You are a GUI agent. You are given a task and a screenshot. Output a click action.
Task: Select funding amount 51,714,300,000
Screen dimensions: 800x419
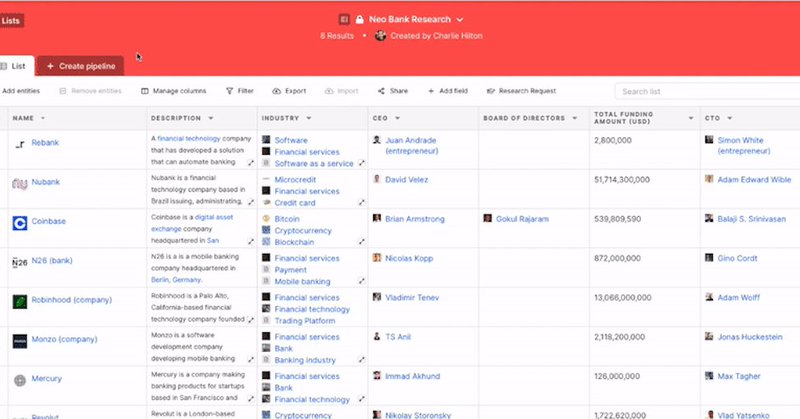click(622, 180)
